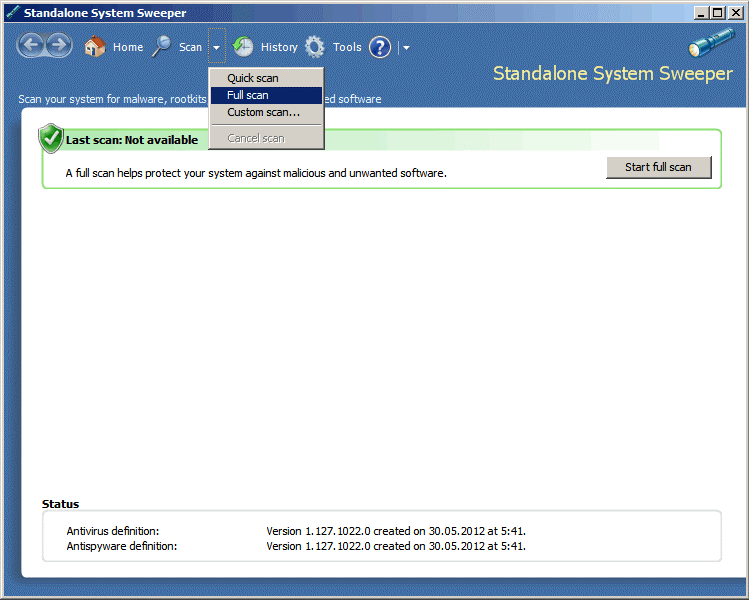Click the full scan description sentence

click(256, 173)
